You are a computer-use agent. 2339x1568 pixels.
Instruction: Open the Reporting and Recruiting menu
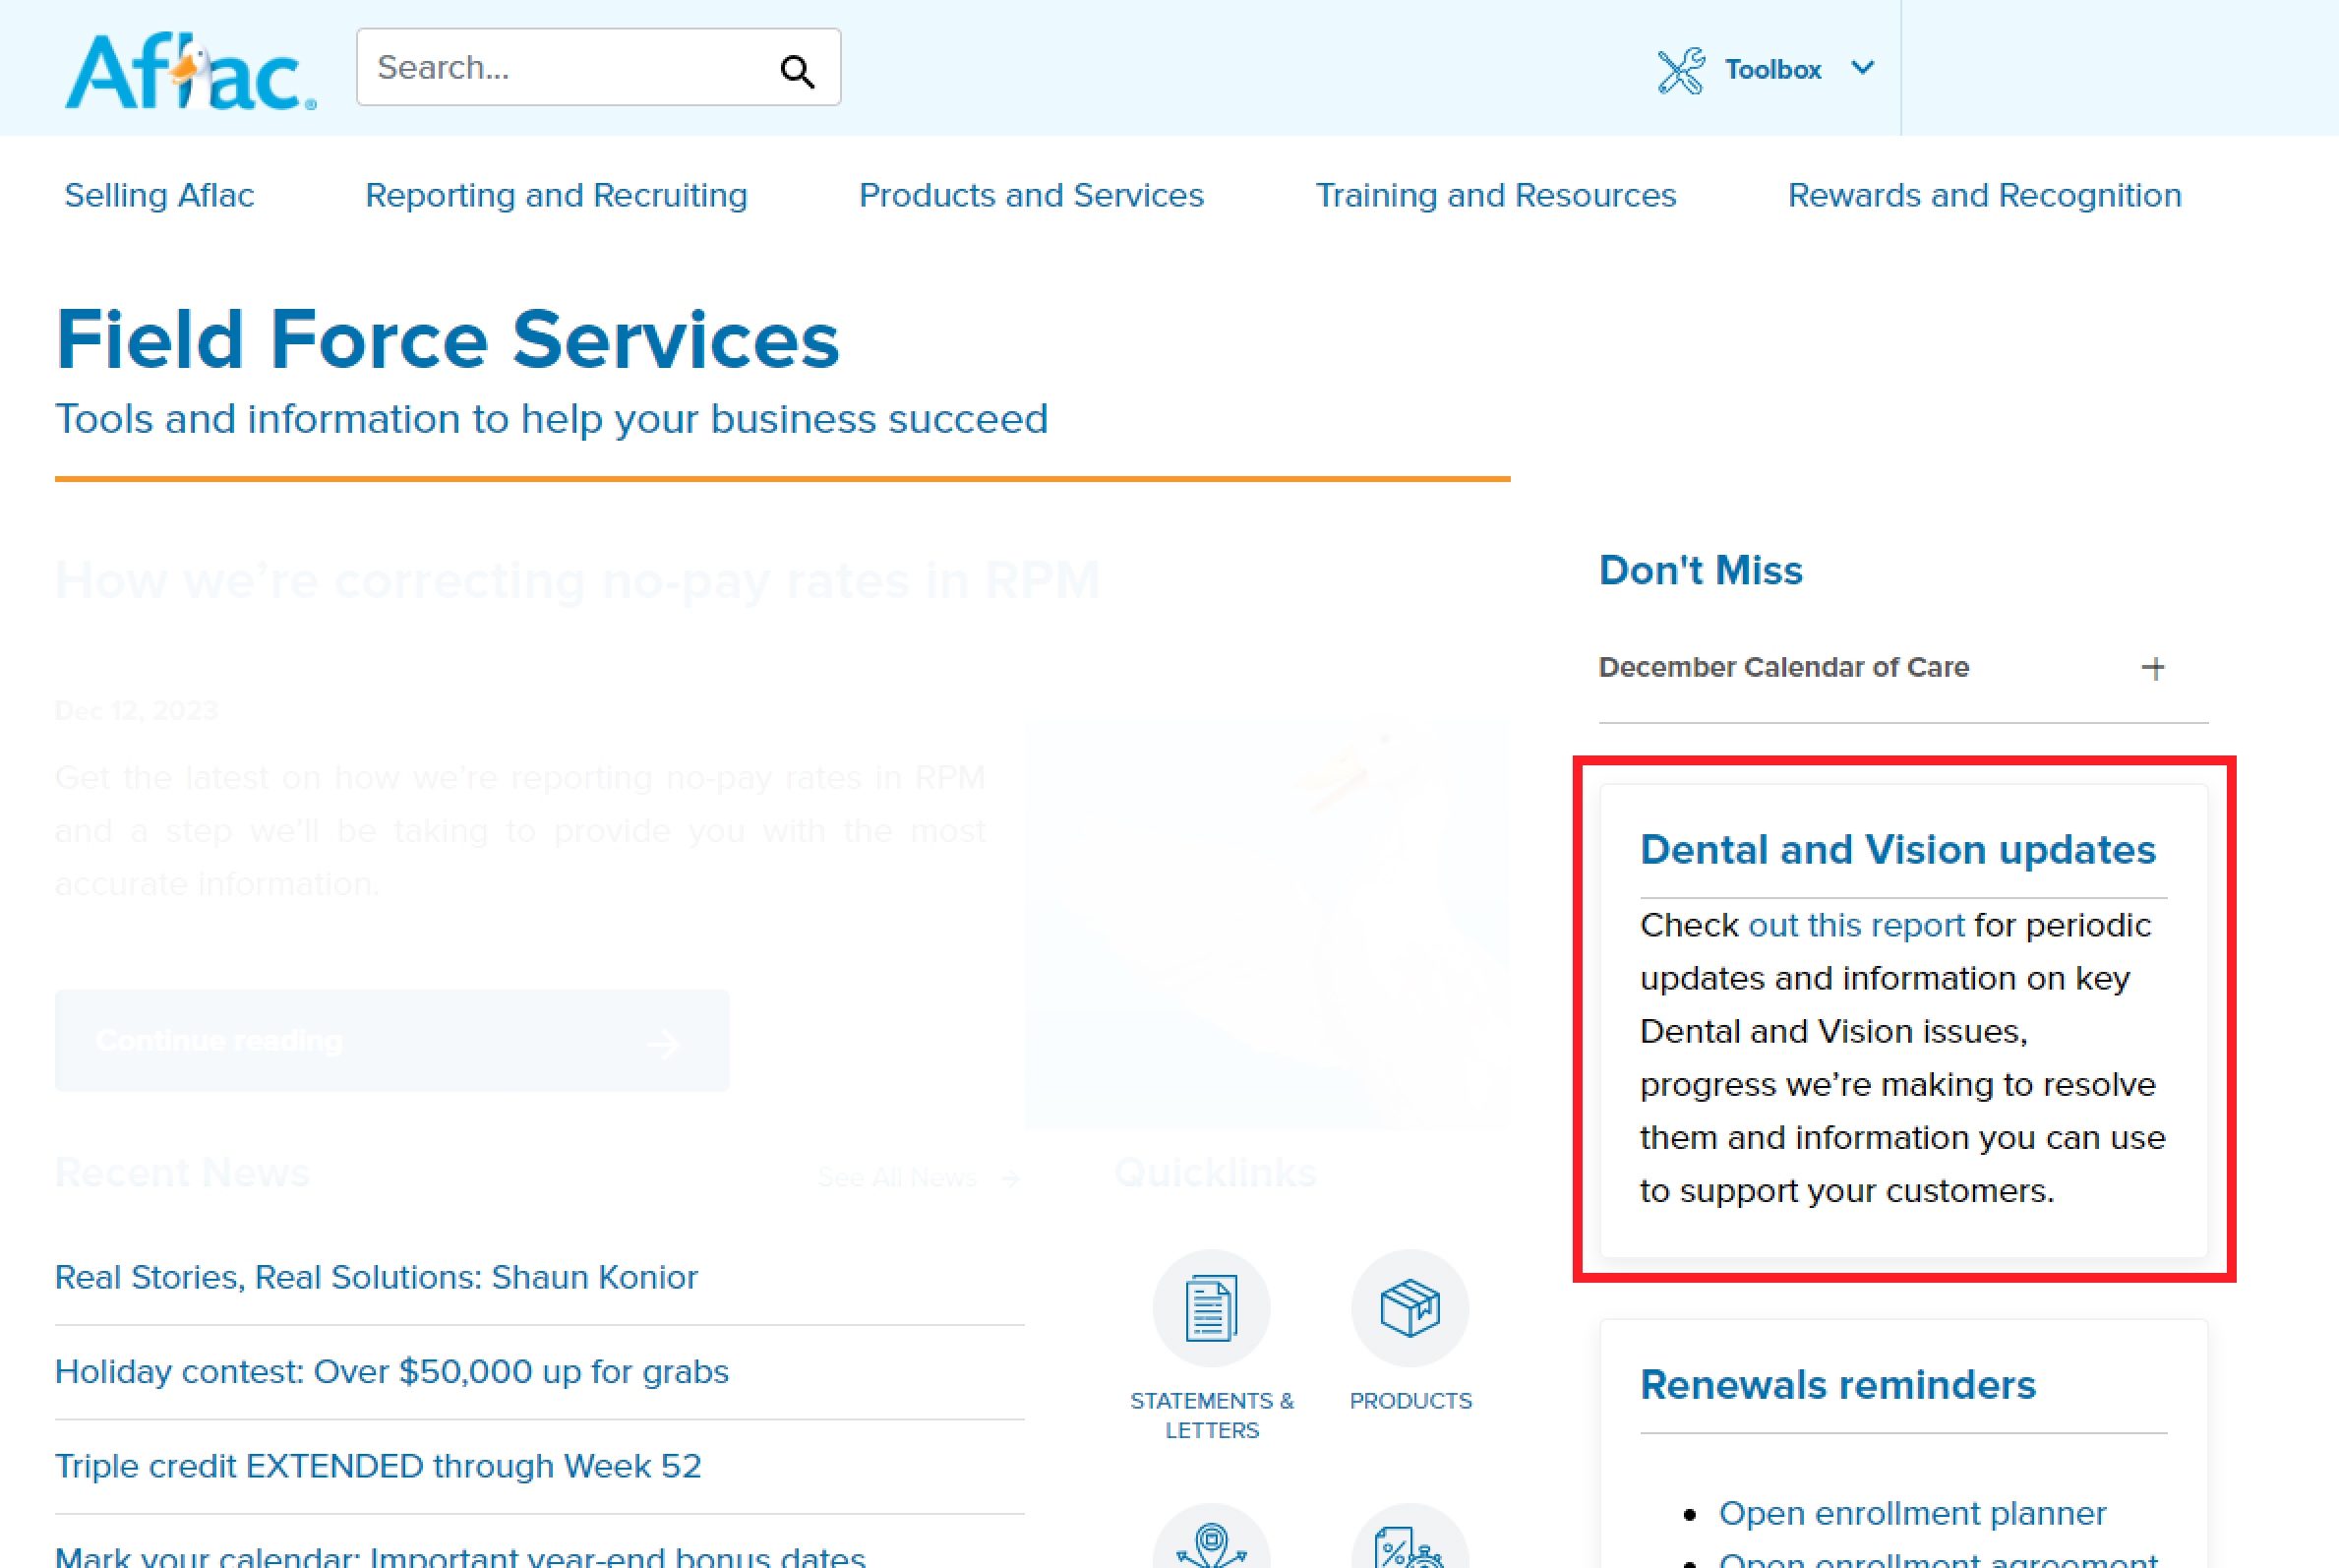pos(556,195)
